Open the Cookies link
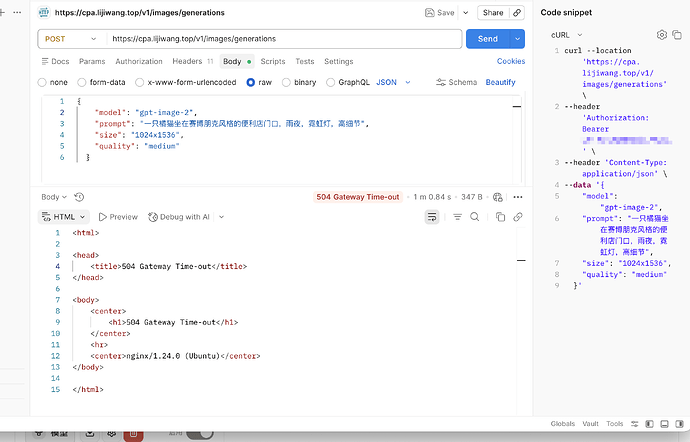Screen dimensions: 690x442 point(511,61)
